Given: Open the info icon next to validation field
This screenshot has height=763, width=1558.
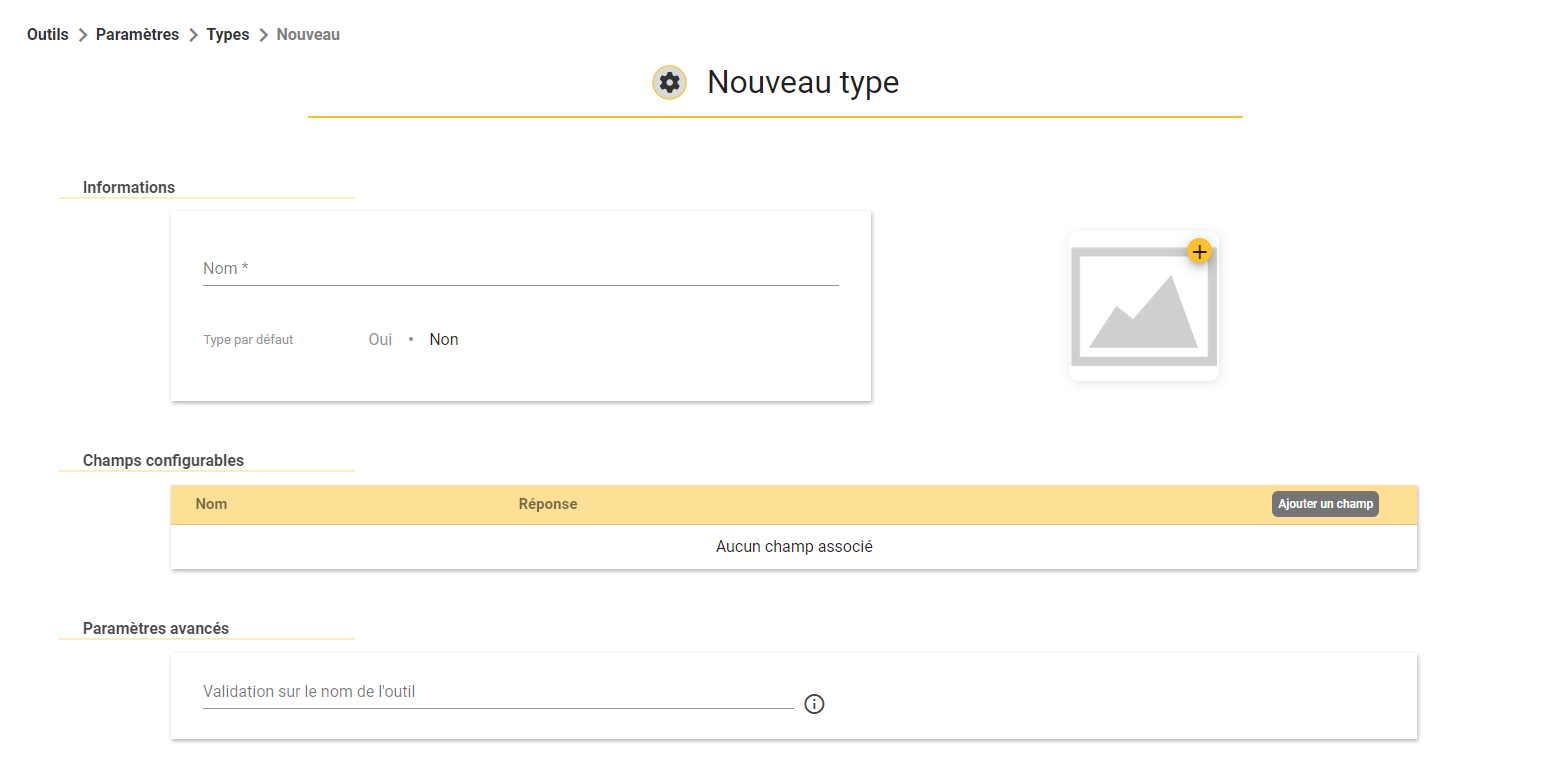Looking at the screenshot, I should pos(814,704).
